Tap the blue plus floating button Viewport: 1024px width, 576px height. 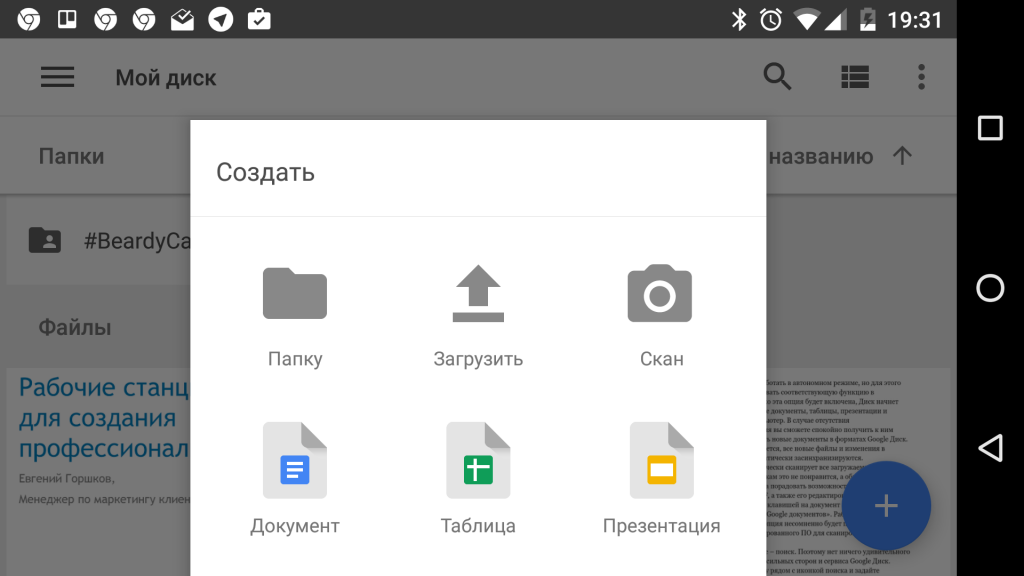point(885,506)
